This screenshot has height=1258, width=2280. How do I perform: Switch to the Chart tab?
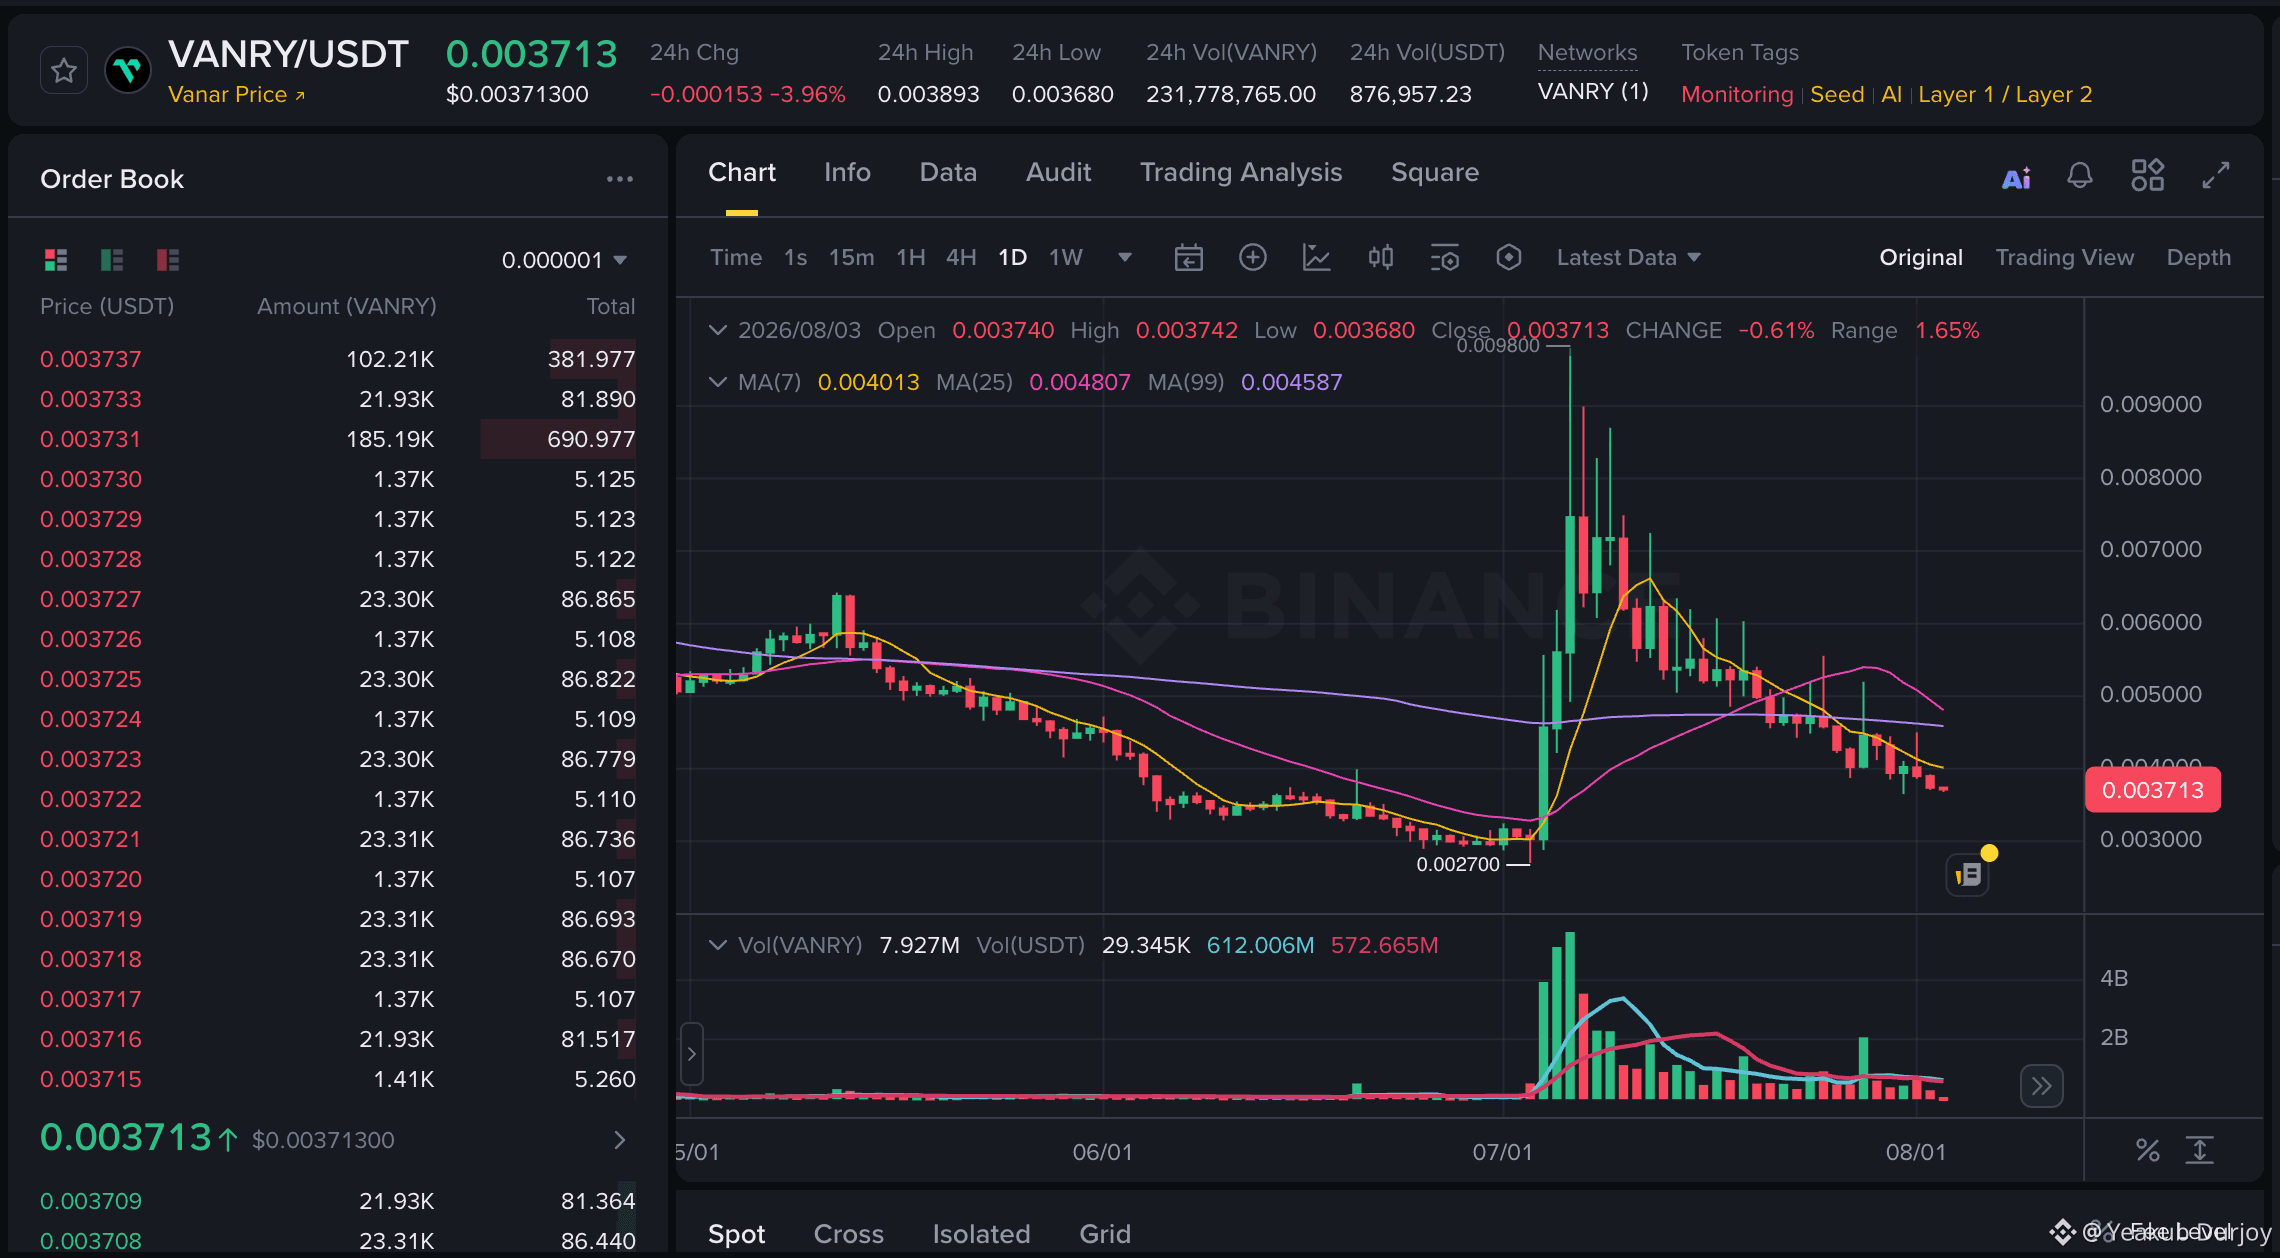click(x=742, y=172)
